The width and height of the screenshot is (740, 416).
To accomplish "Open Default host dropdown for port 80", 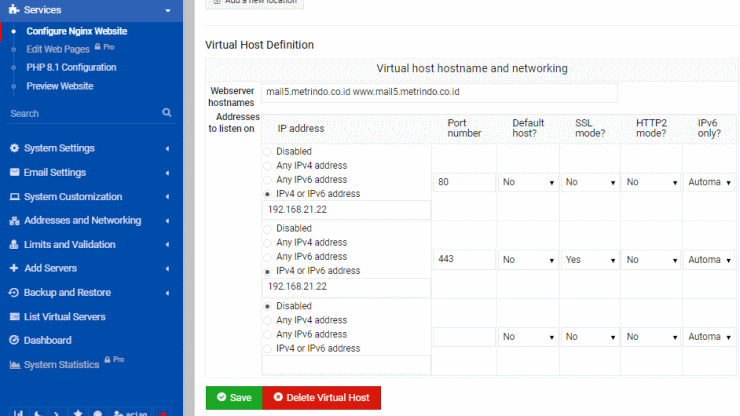I will point(528,182).
